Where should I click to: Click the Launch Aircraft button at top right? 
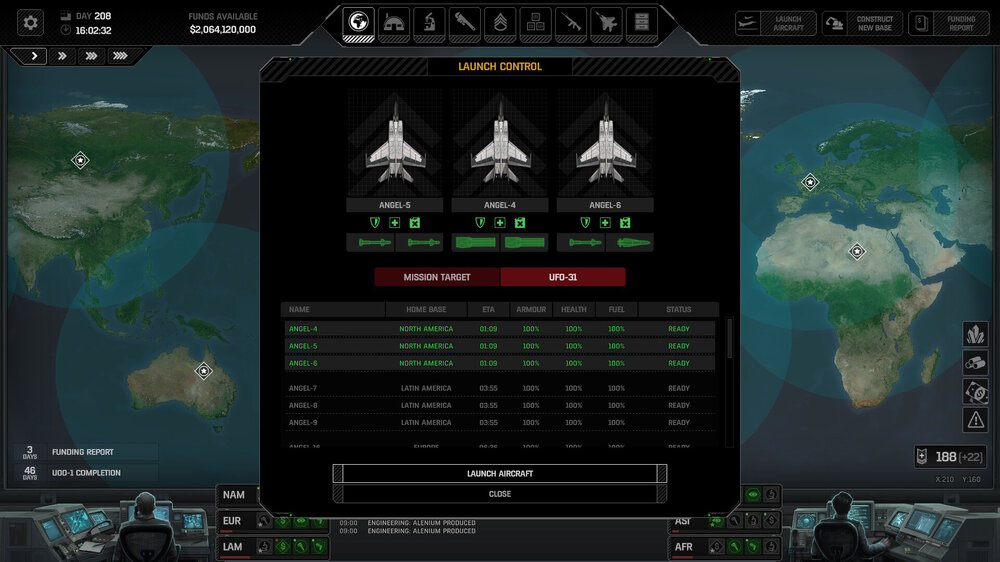click(x=776, y=24)
